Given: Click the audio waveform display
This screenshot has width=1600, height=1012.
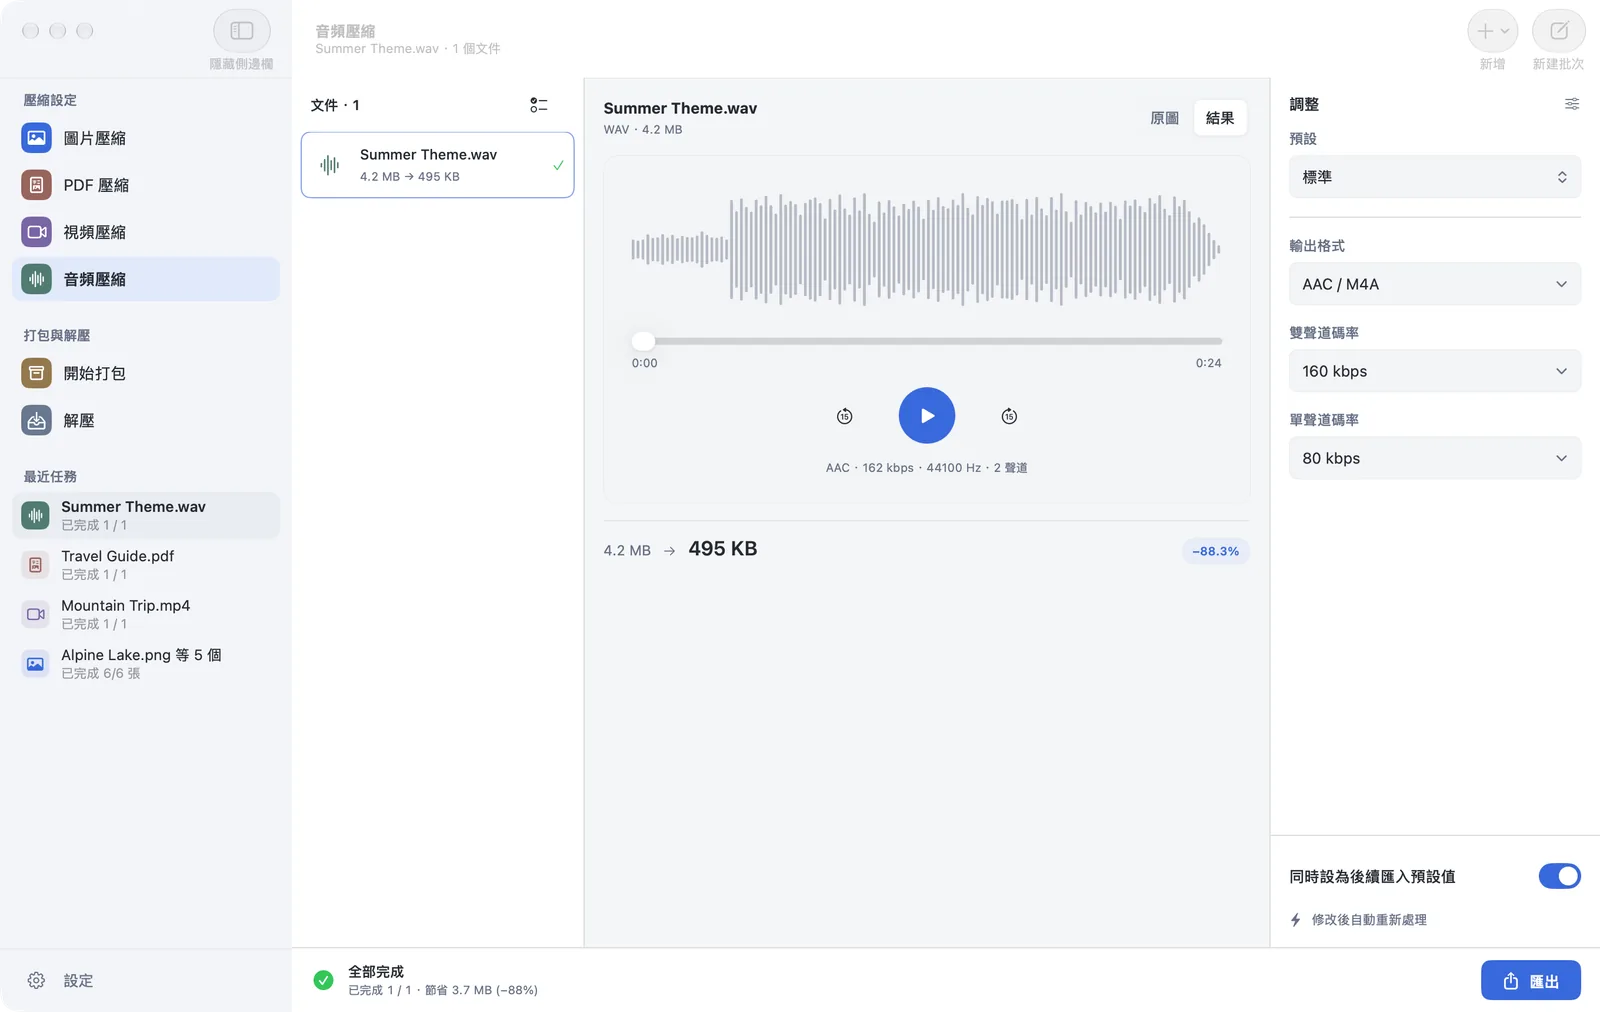Looking at the screenshot, I should [x=926, y=249].
